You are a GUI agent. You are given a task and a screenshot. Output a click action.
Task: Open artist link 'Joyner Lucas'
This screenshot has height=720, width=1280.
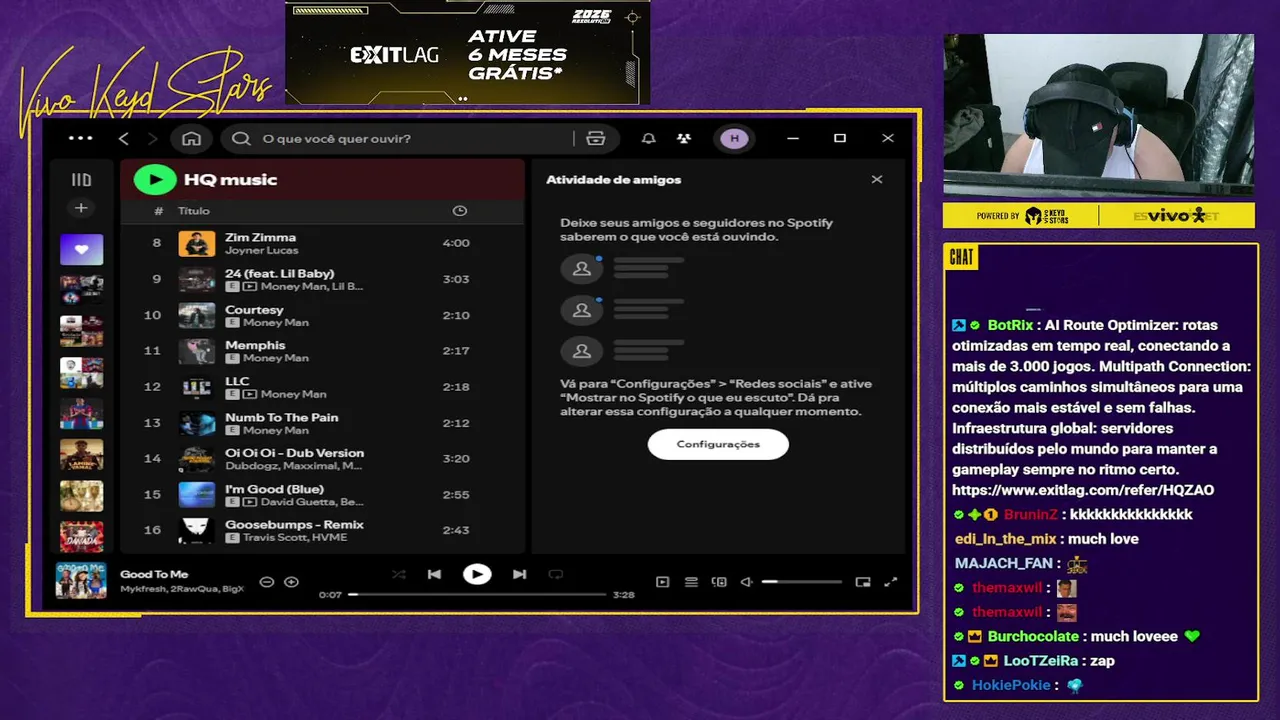pyautogui.click(x=261, y=250)
